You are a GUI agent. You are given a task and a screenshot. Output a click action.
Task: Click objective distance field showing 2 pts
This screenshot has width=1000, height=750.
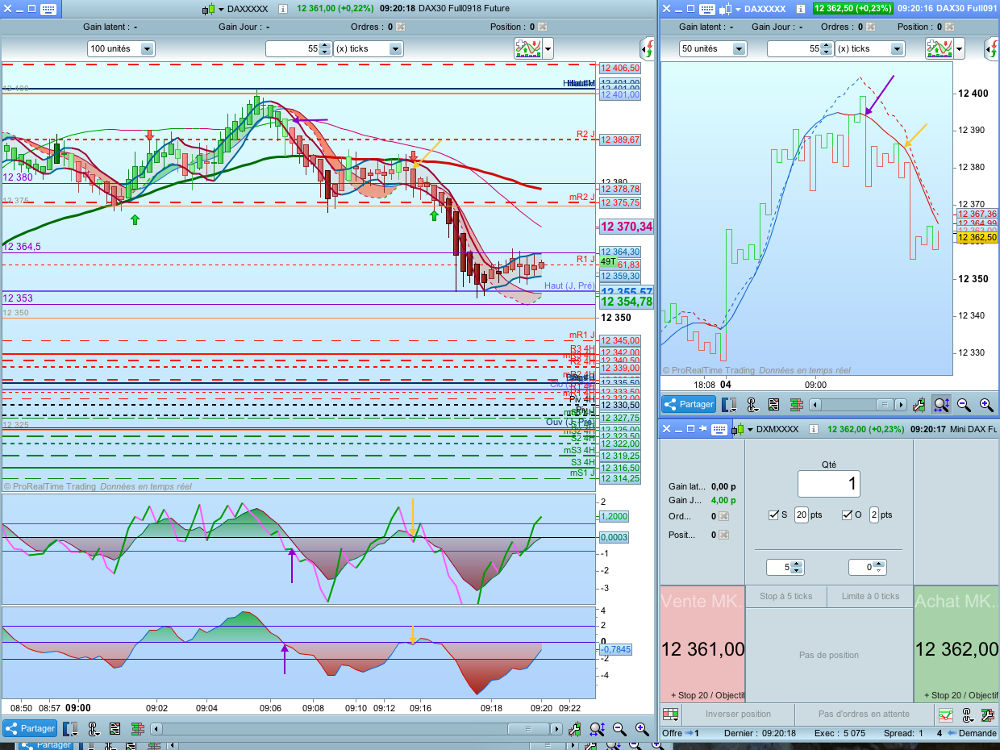tap(874, 515)
